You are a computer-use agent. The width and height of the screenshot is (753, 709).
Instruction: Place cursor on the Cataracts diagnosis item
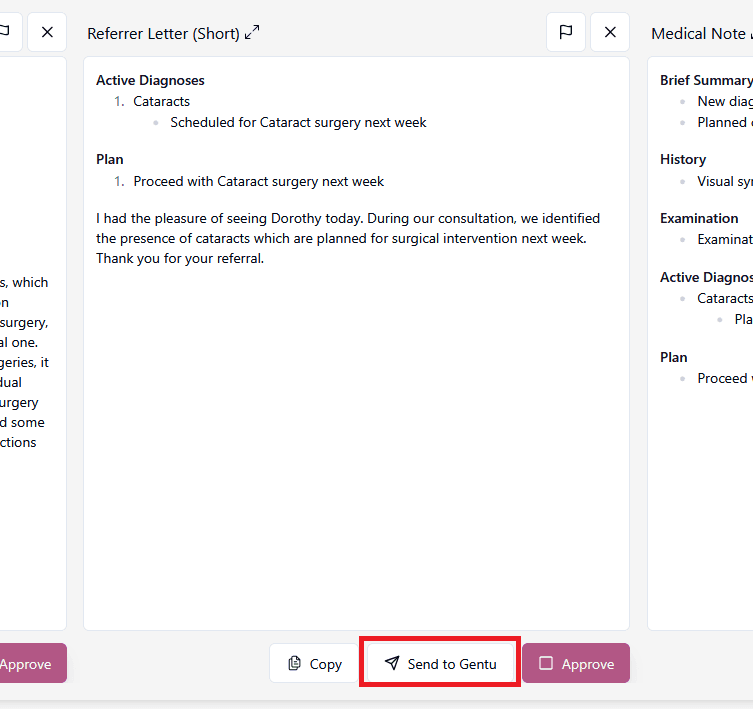pyautogui.click(x=161, y=101)
